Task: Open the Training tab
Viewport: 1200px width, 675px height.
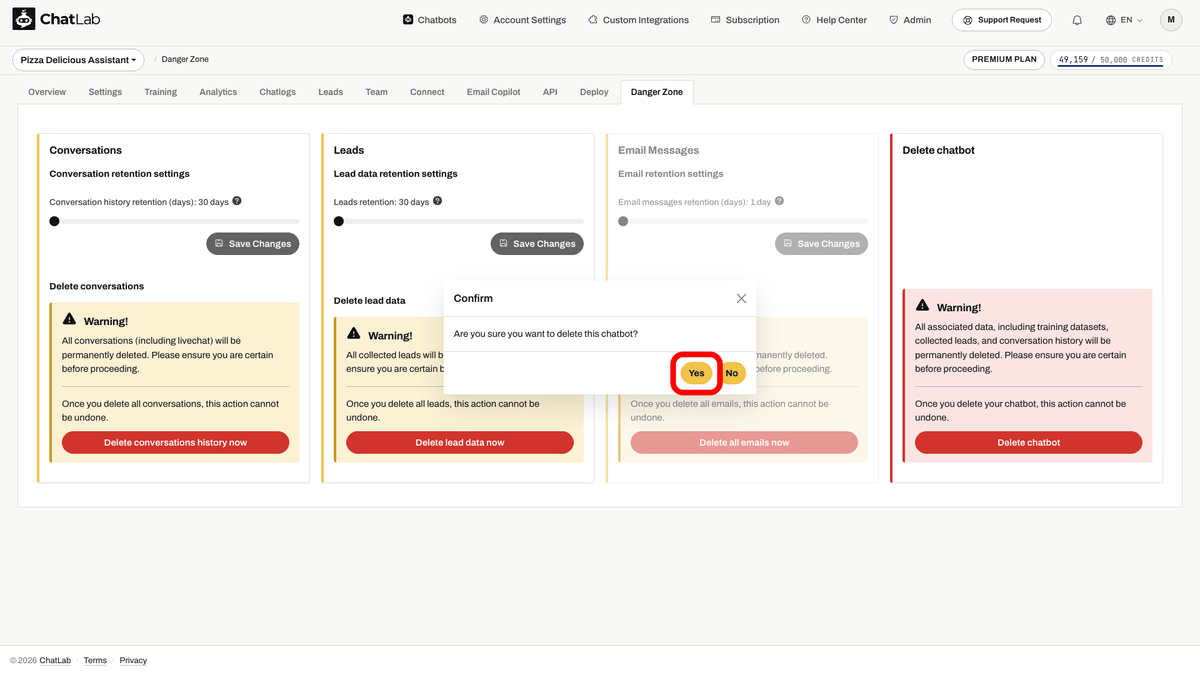Action: coord(160,92)
